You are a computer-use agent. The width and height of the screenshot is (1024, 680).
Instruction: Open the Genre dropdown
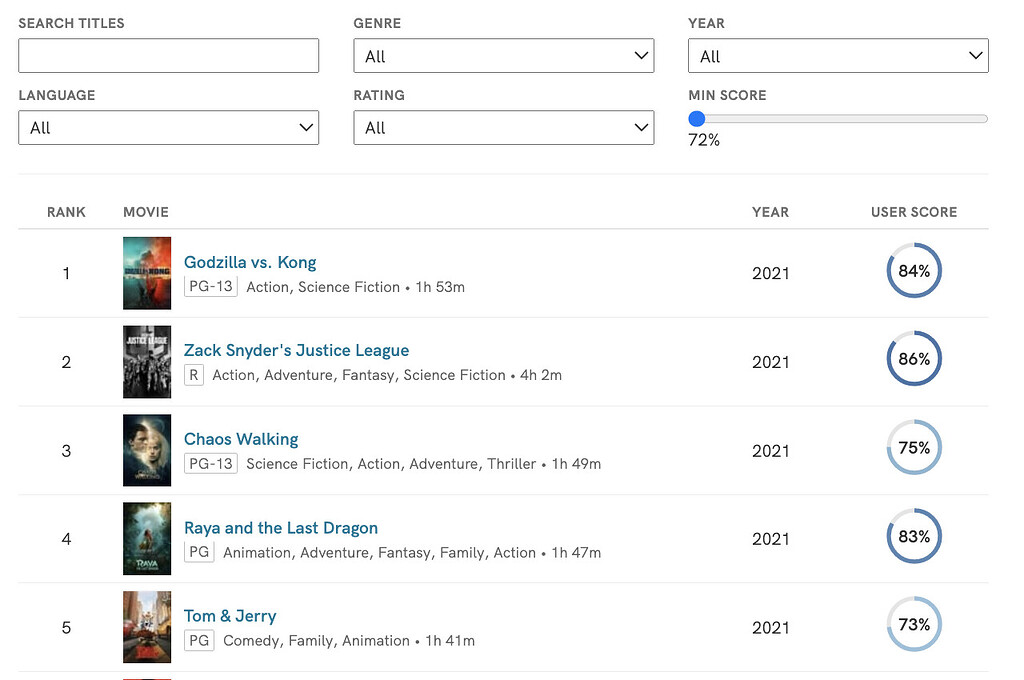pyautogui.click(x=503, y=56)
